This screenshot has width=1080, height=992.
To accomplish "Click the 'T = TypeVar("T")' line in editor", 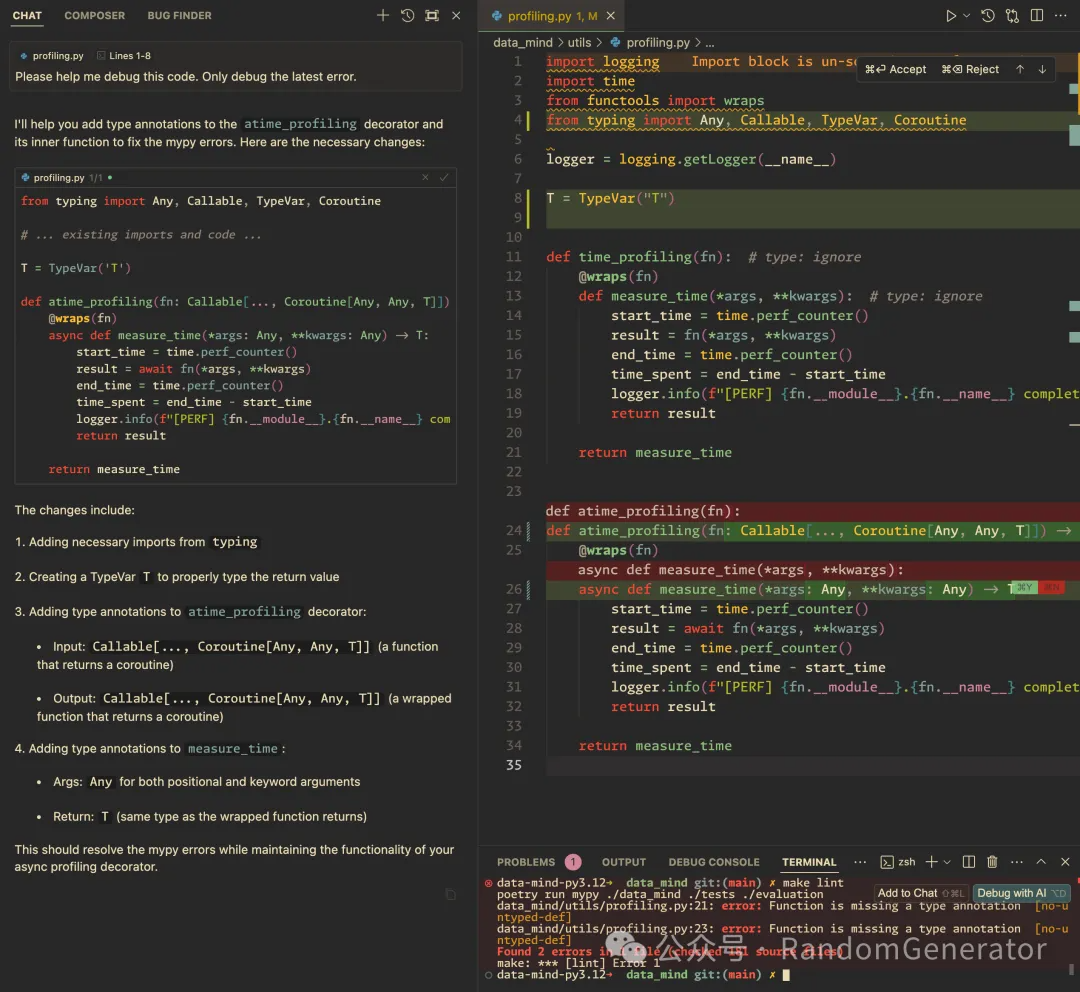I will (610, 198).
